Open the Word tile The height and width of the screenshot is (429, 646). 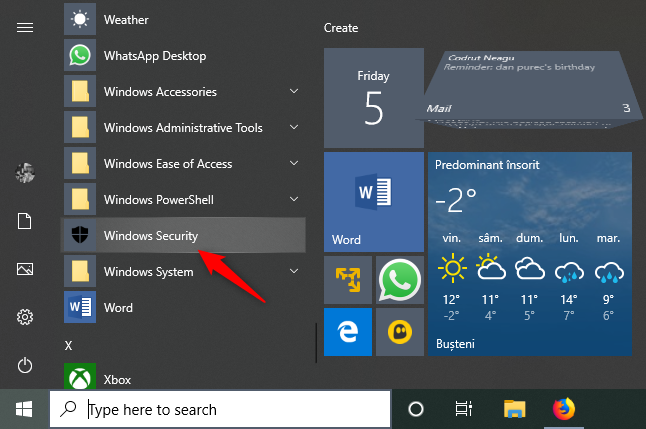[x=374, y=202]
